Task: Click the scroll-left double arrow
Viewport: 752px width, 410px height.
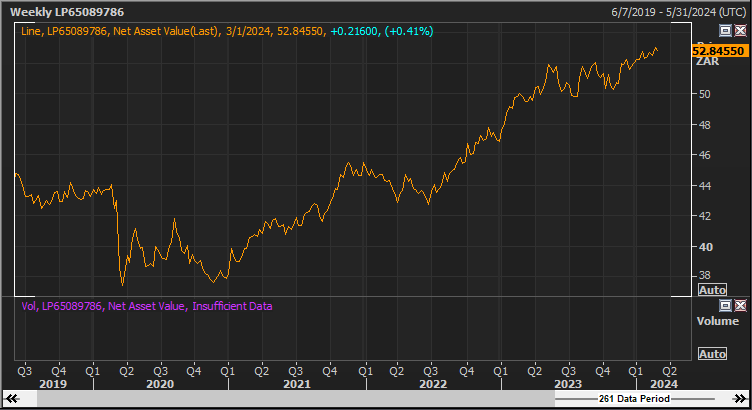Action: [12, 398]
